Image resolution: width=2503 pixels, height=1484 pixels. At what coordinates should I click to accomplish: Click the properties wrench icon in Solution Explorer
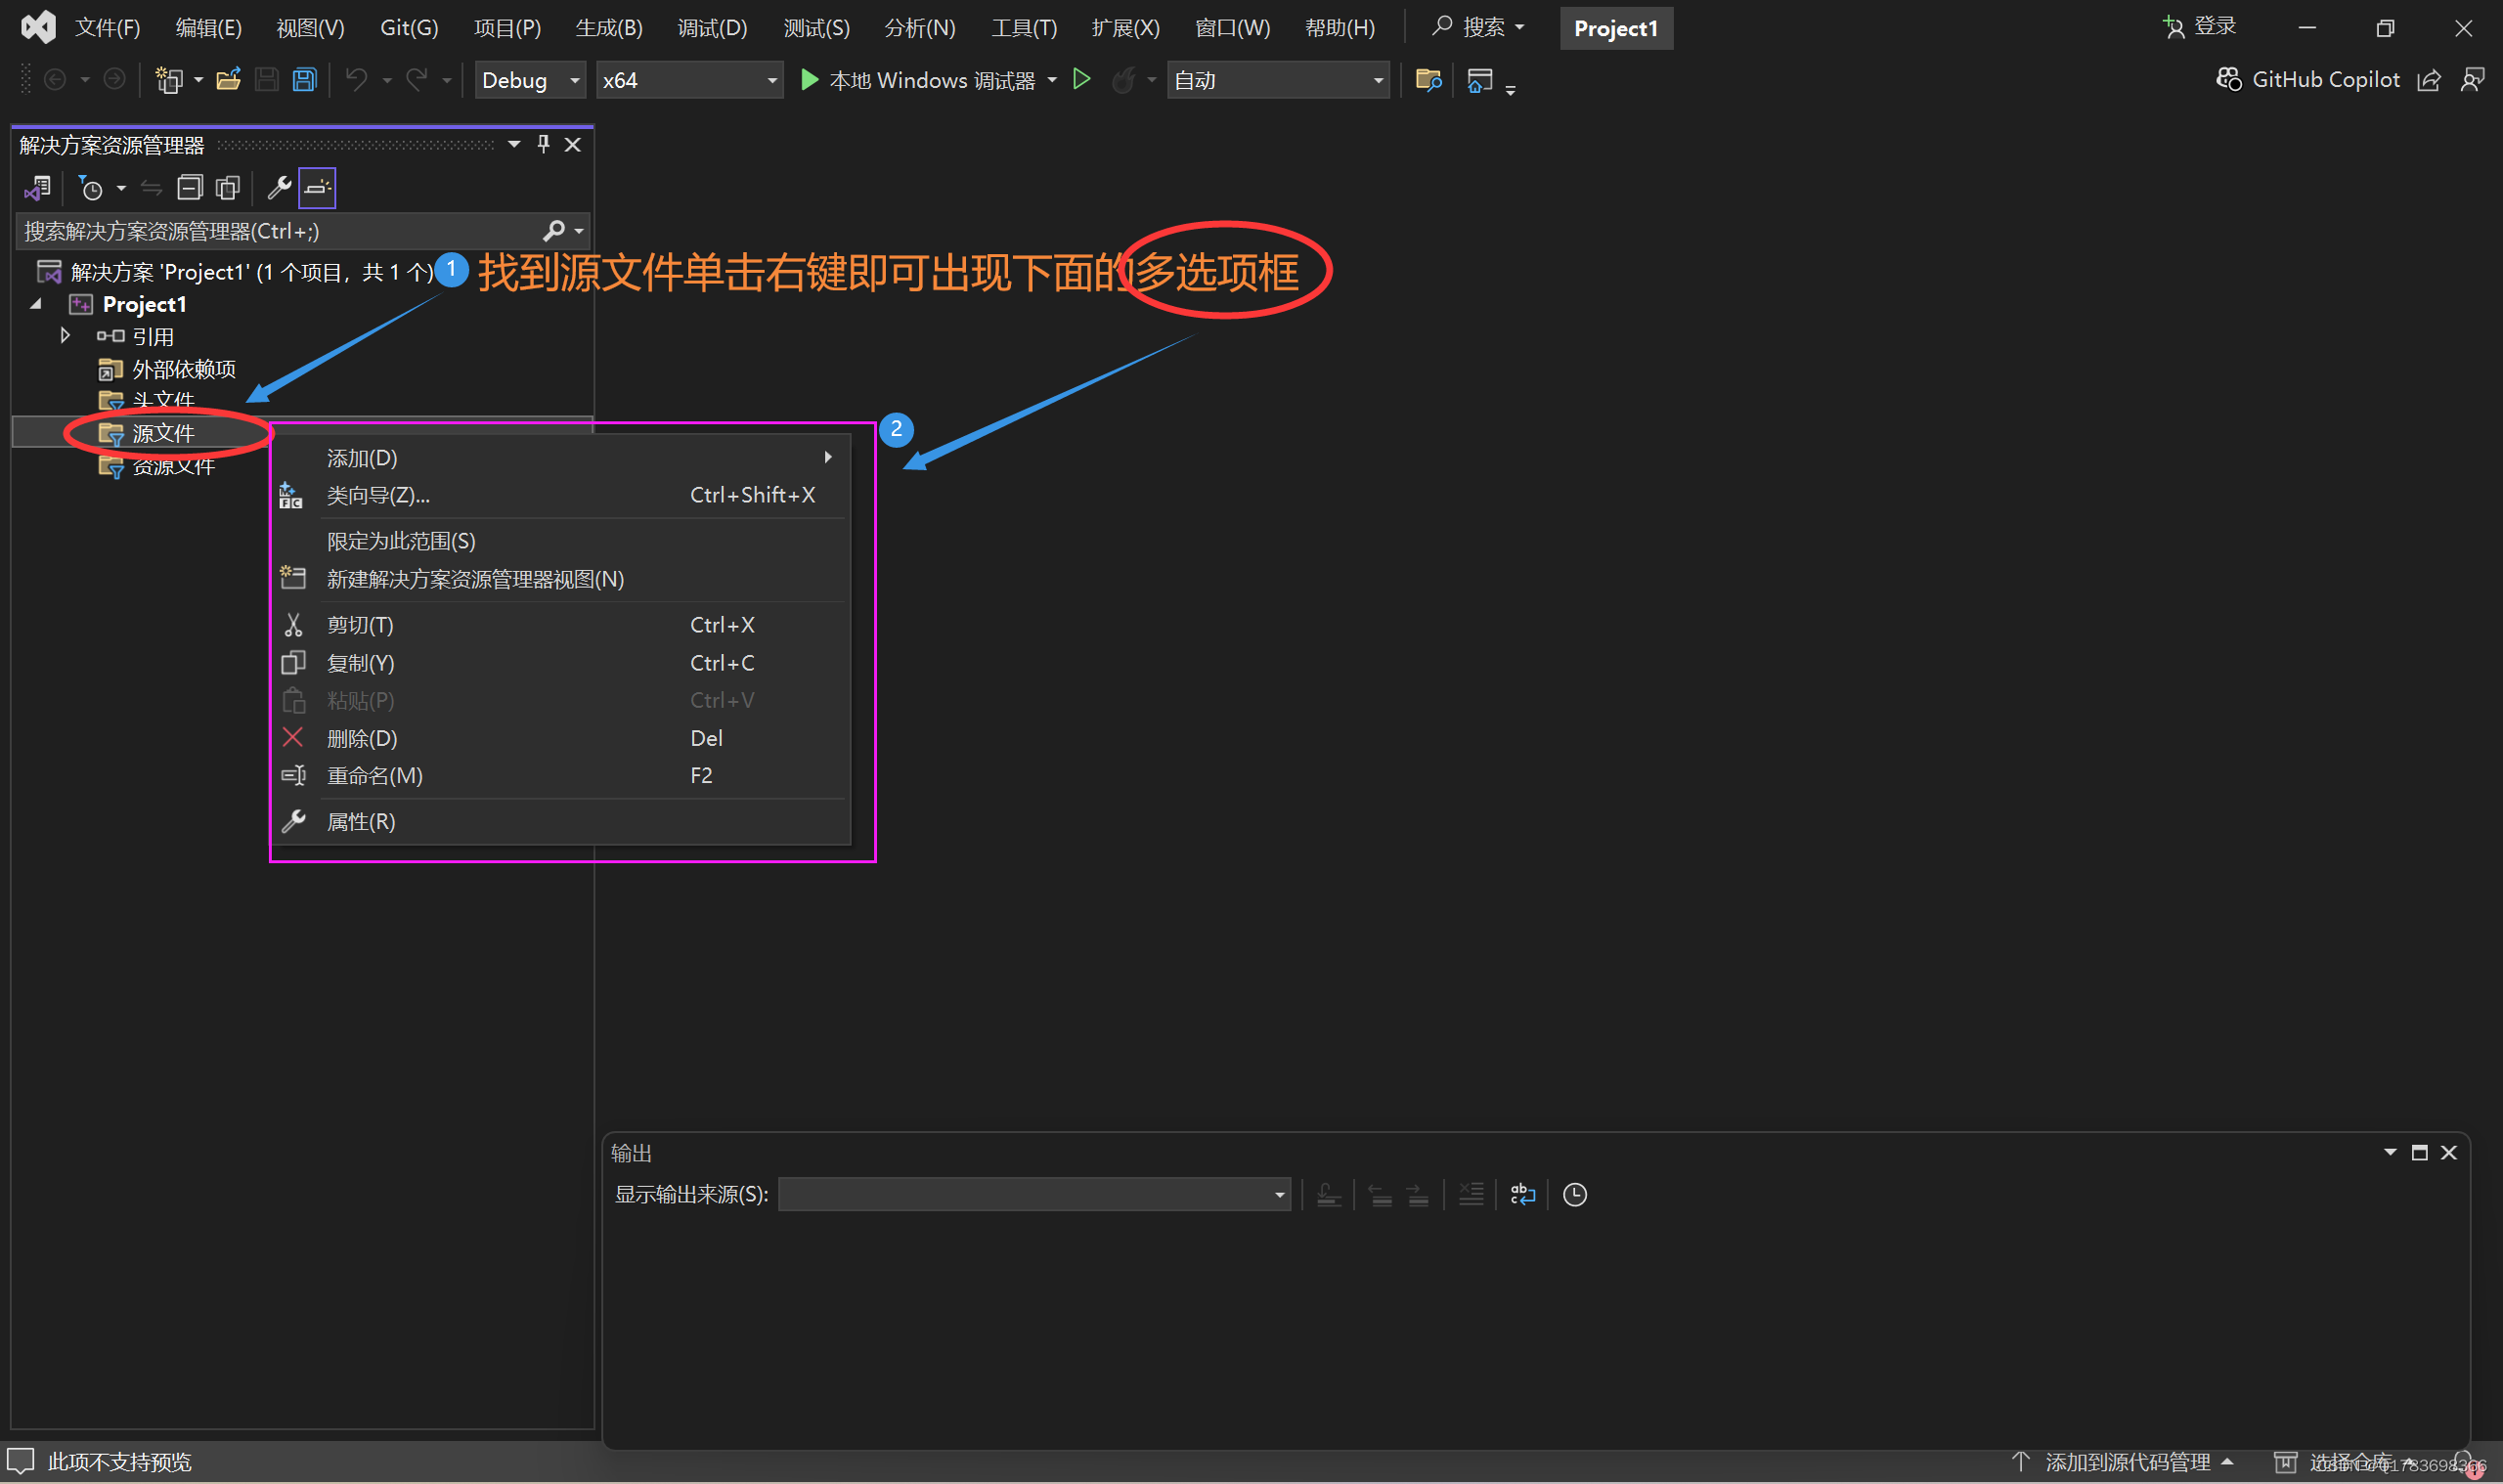279,187
